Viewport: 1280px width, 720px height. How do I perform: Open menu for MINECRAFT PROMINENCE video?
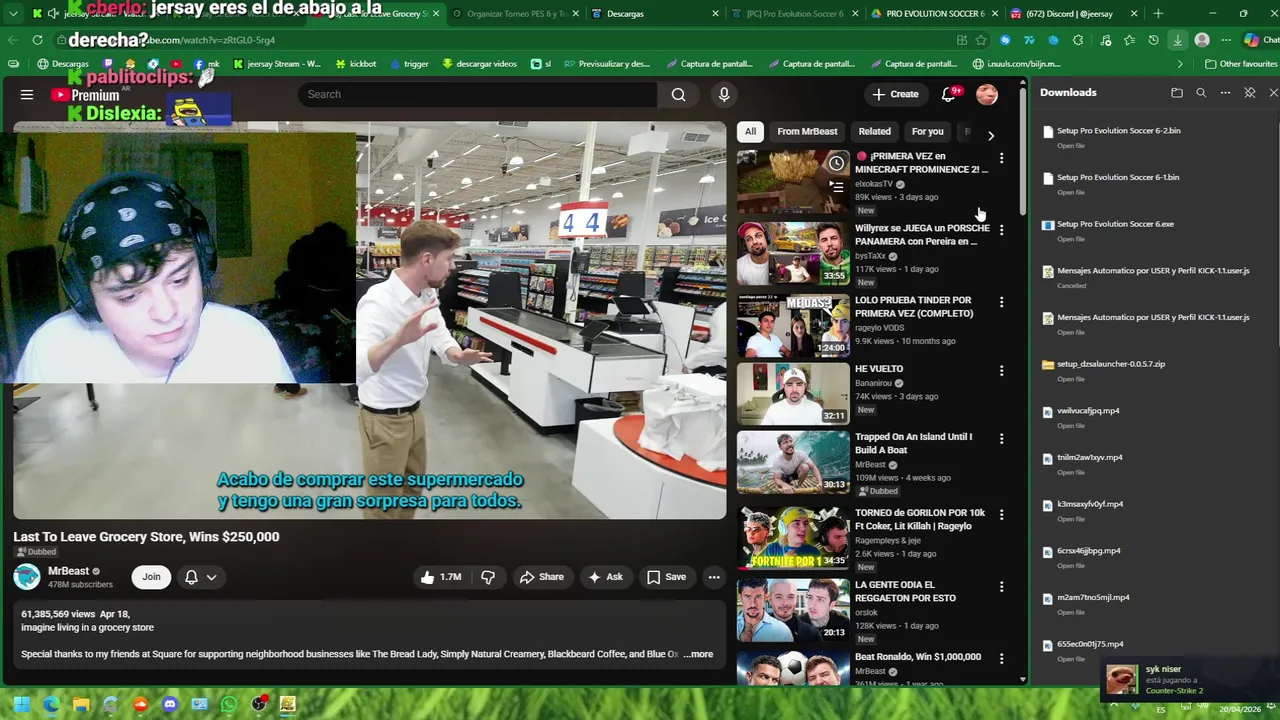click(1001, 158)
